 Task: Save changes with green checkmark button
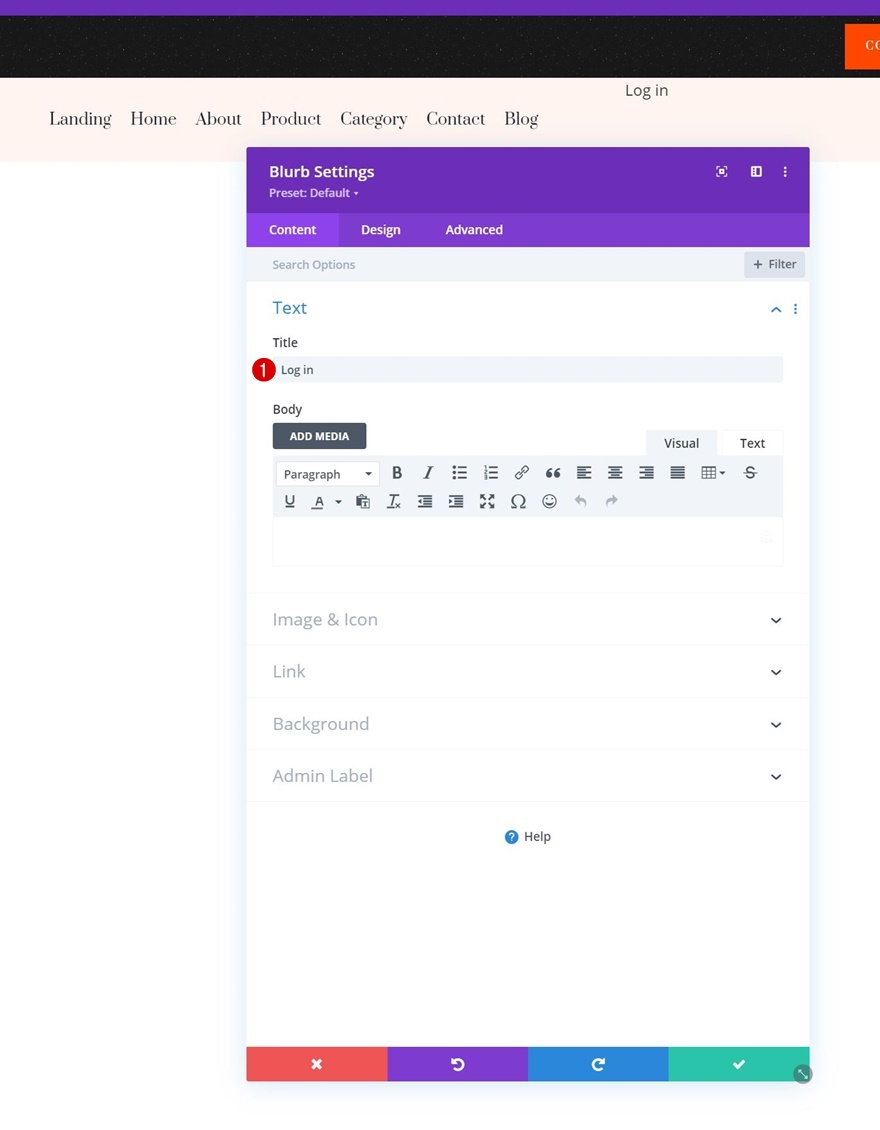tap(739, 1064)
